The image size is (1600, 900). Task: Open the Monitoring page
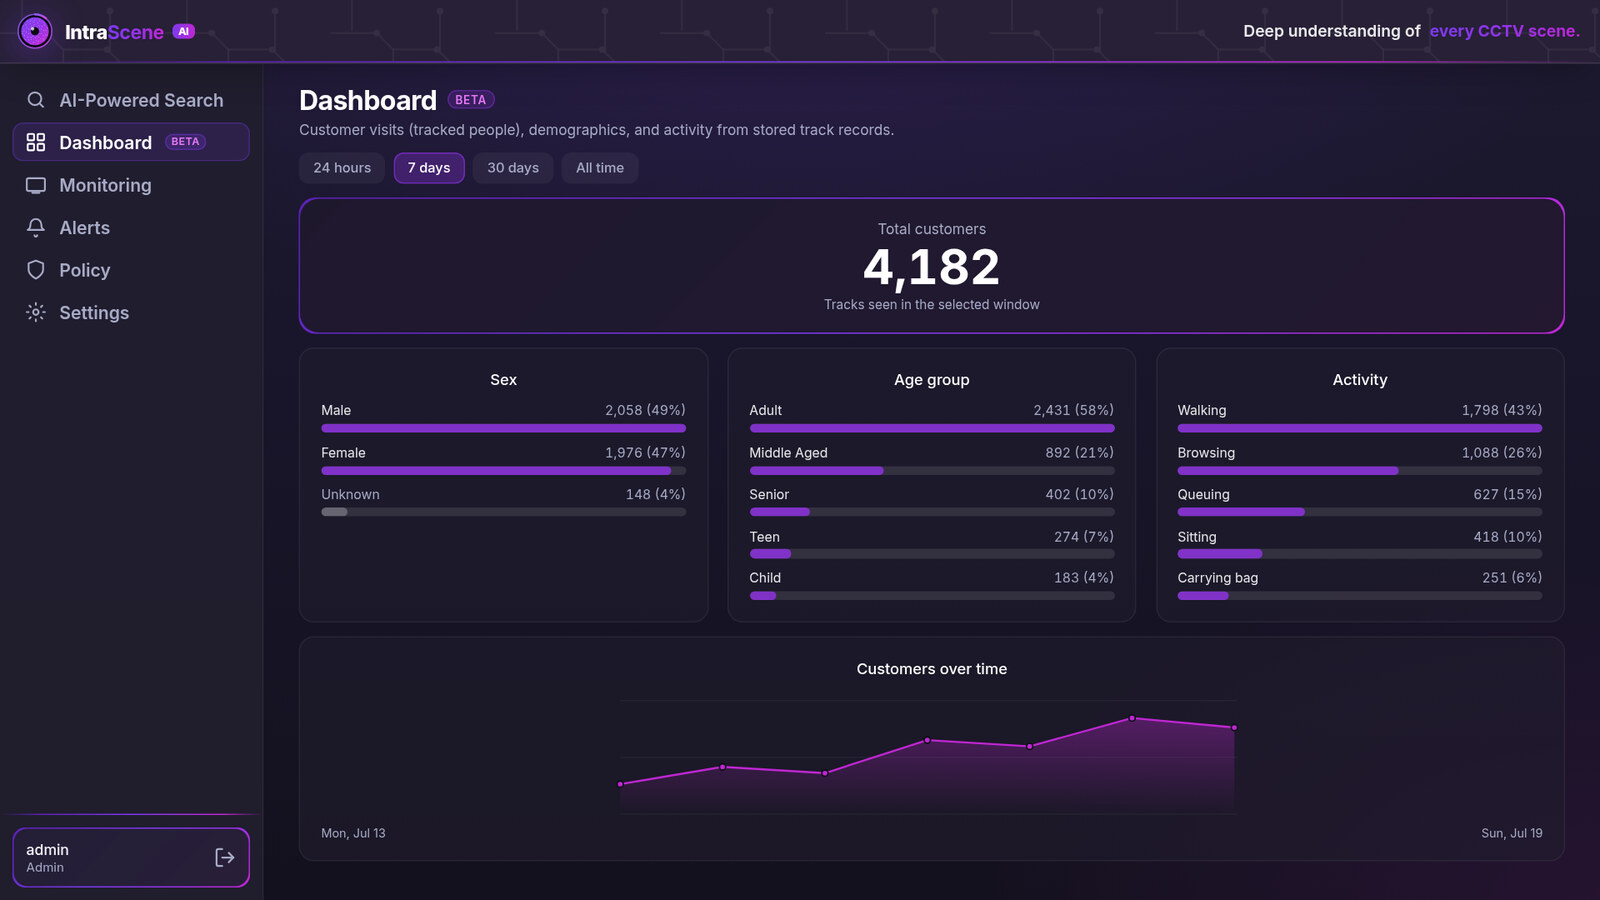coord(131,185)
